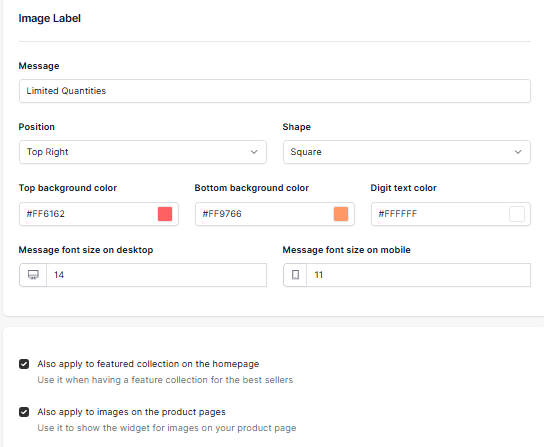Click the Position dropdown chevron arrow

(x=254, y=152)
